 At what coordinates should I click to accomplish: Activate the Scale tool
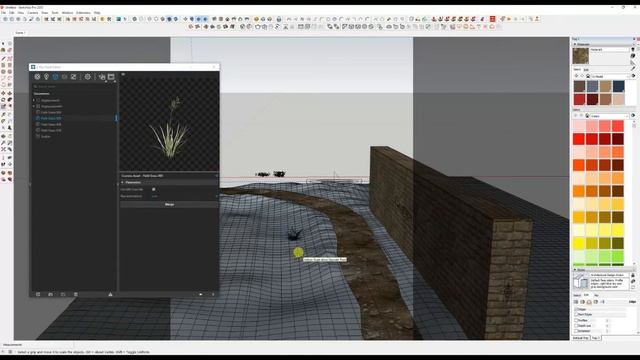[3, 107]
